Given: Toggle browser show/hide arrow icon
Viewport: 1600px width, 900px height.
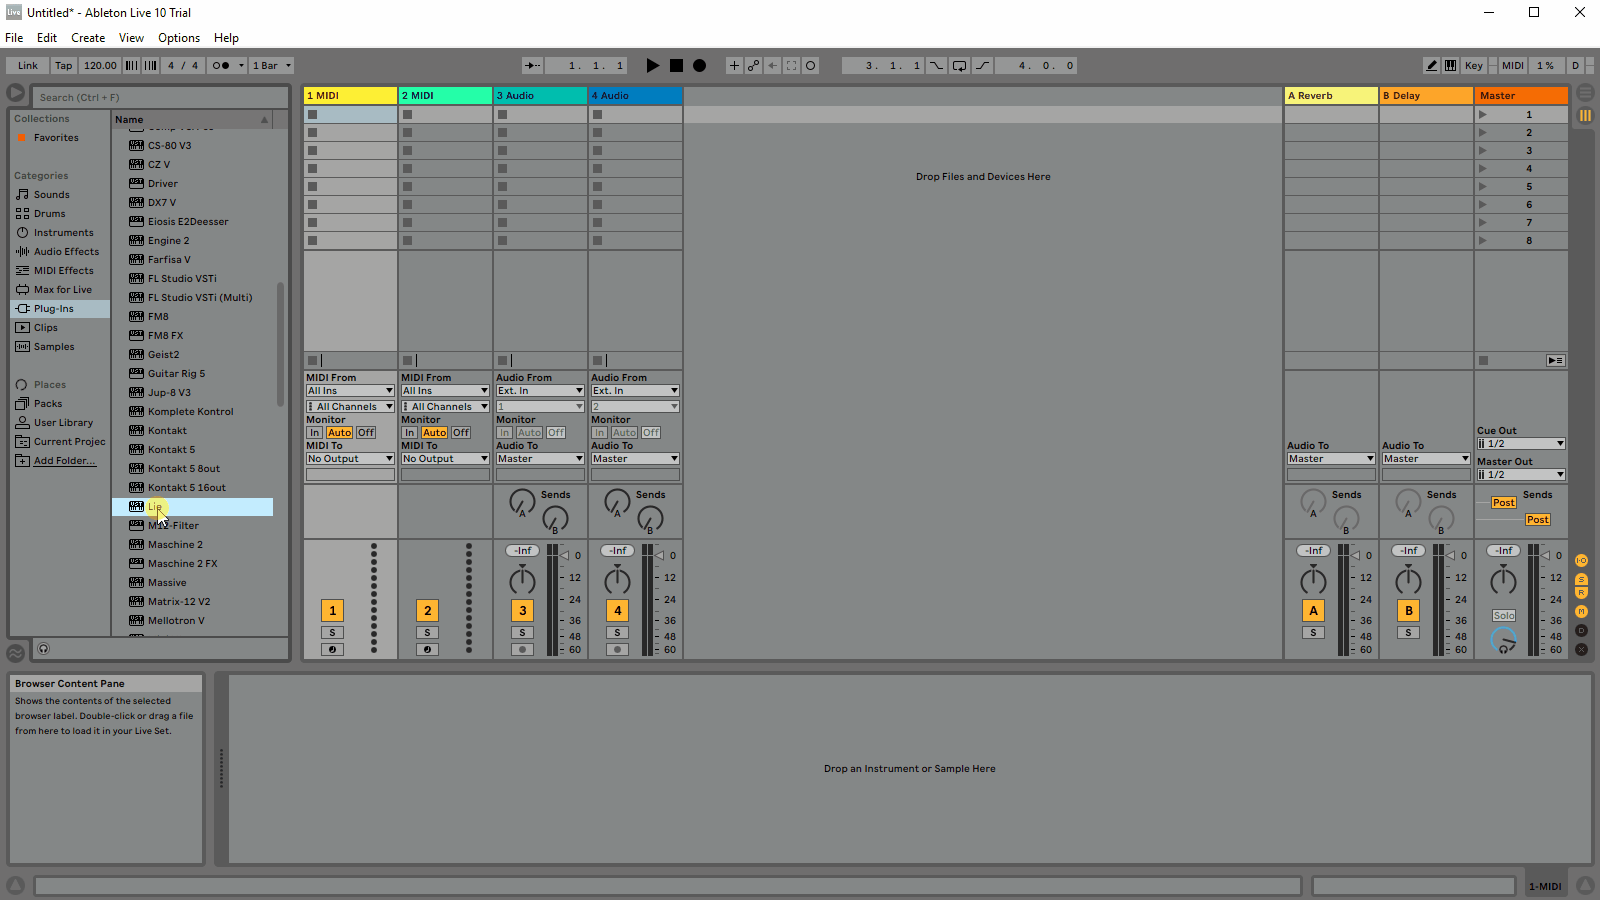Looking at the screenshot, I should coord(16,93).
